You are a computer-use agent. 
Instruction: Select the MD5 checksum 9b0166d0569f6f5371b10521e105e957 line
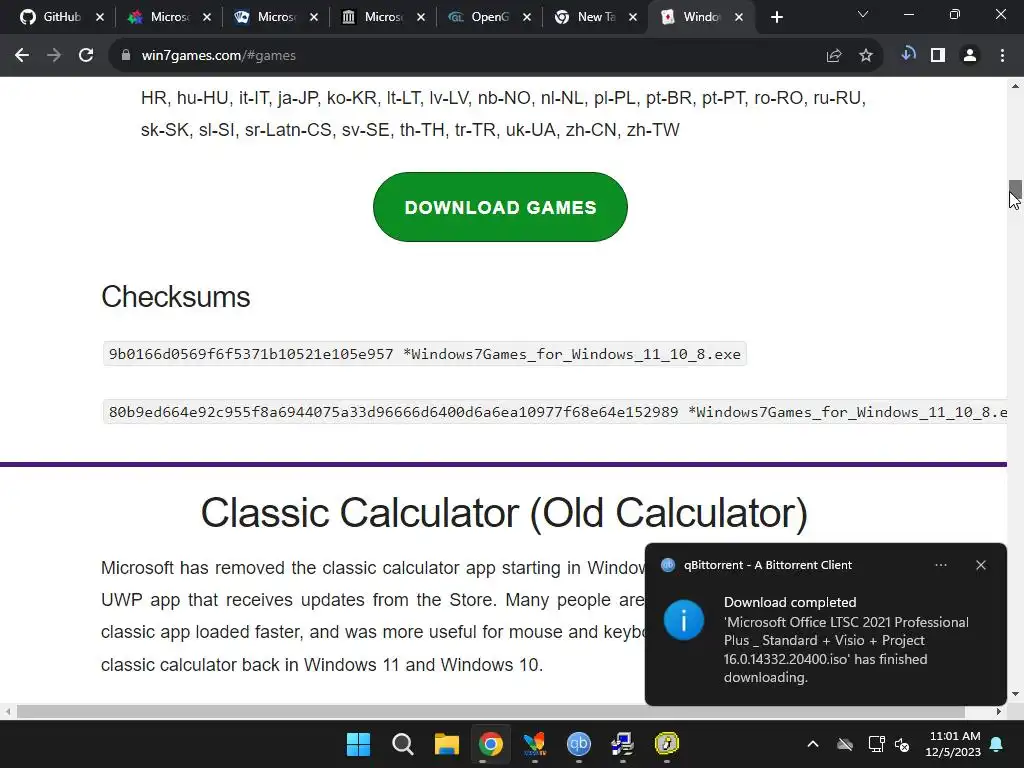[x=424, y=354]
